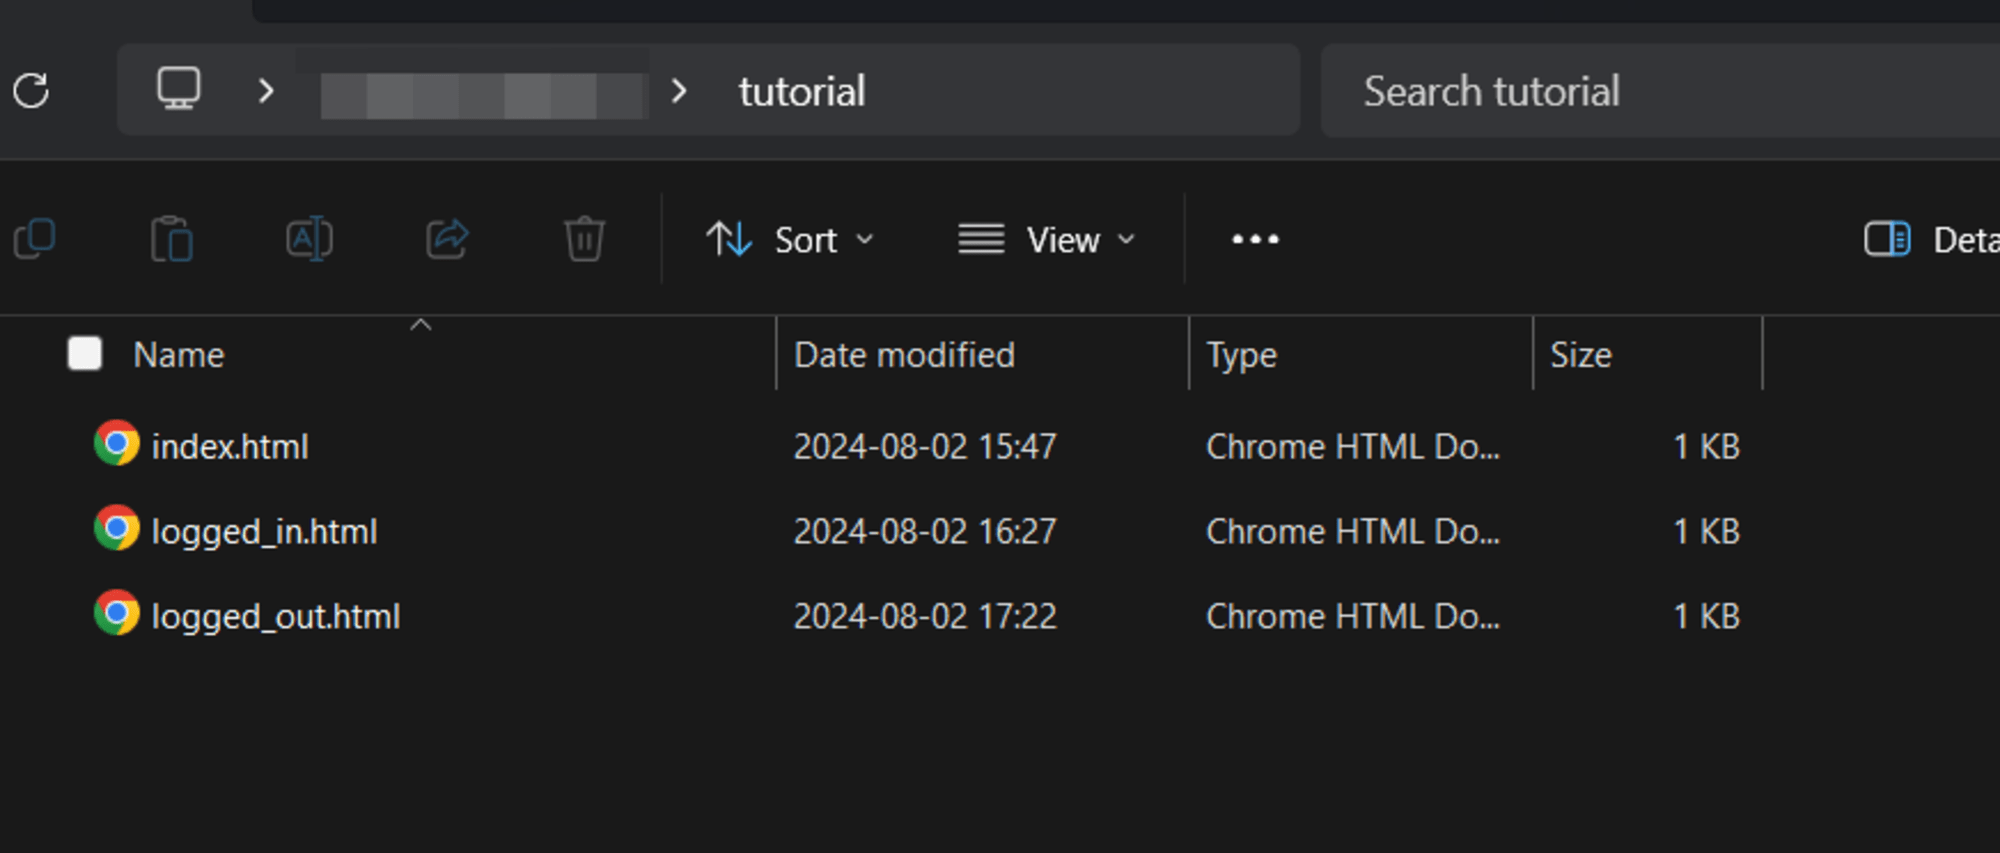Click Chrome icon of logged_in.html

click(117, 528)
